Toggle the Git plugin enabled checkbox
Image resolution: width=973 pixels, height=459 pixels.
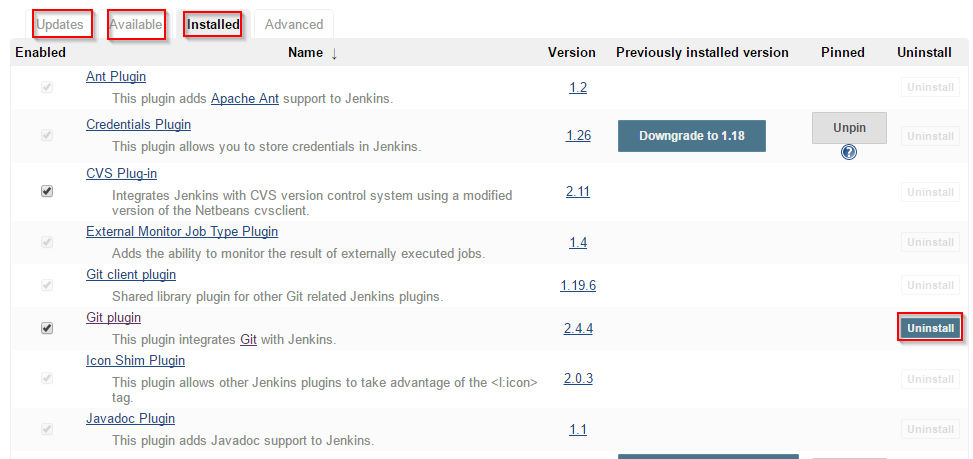coord(47,328)
